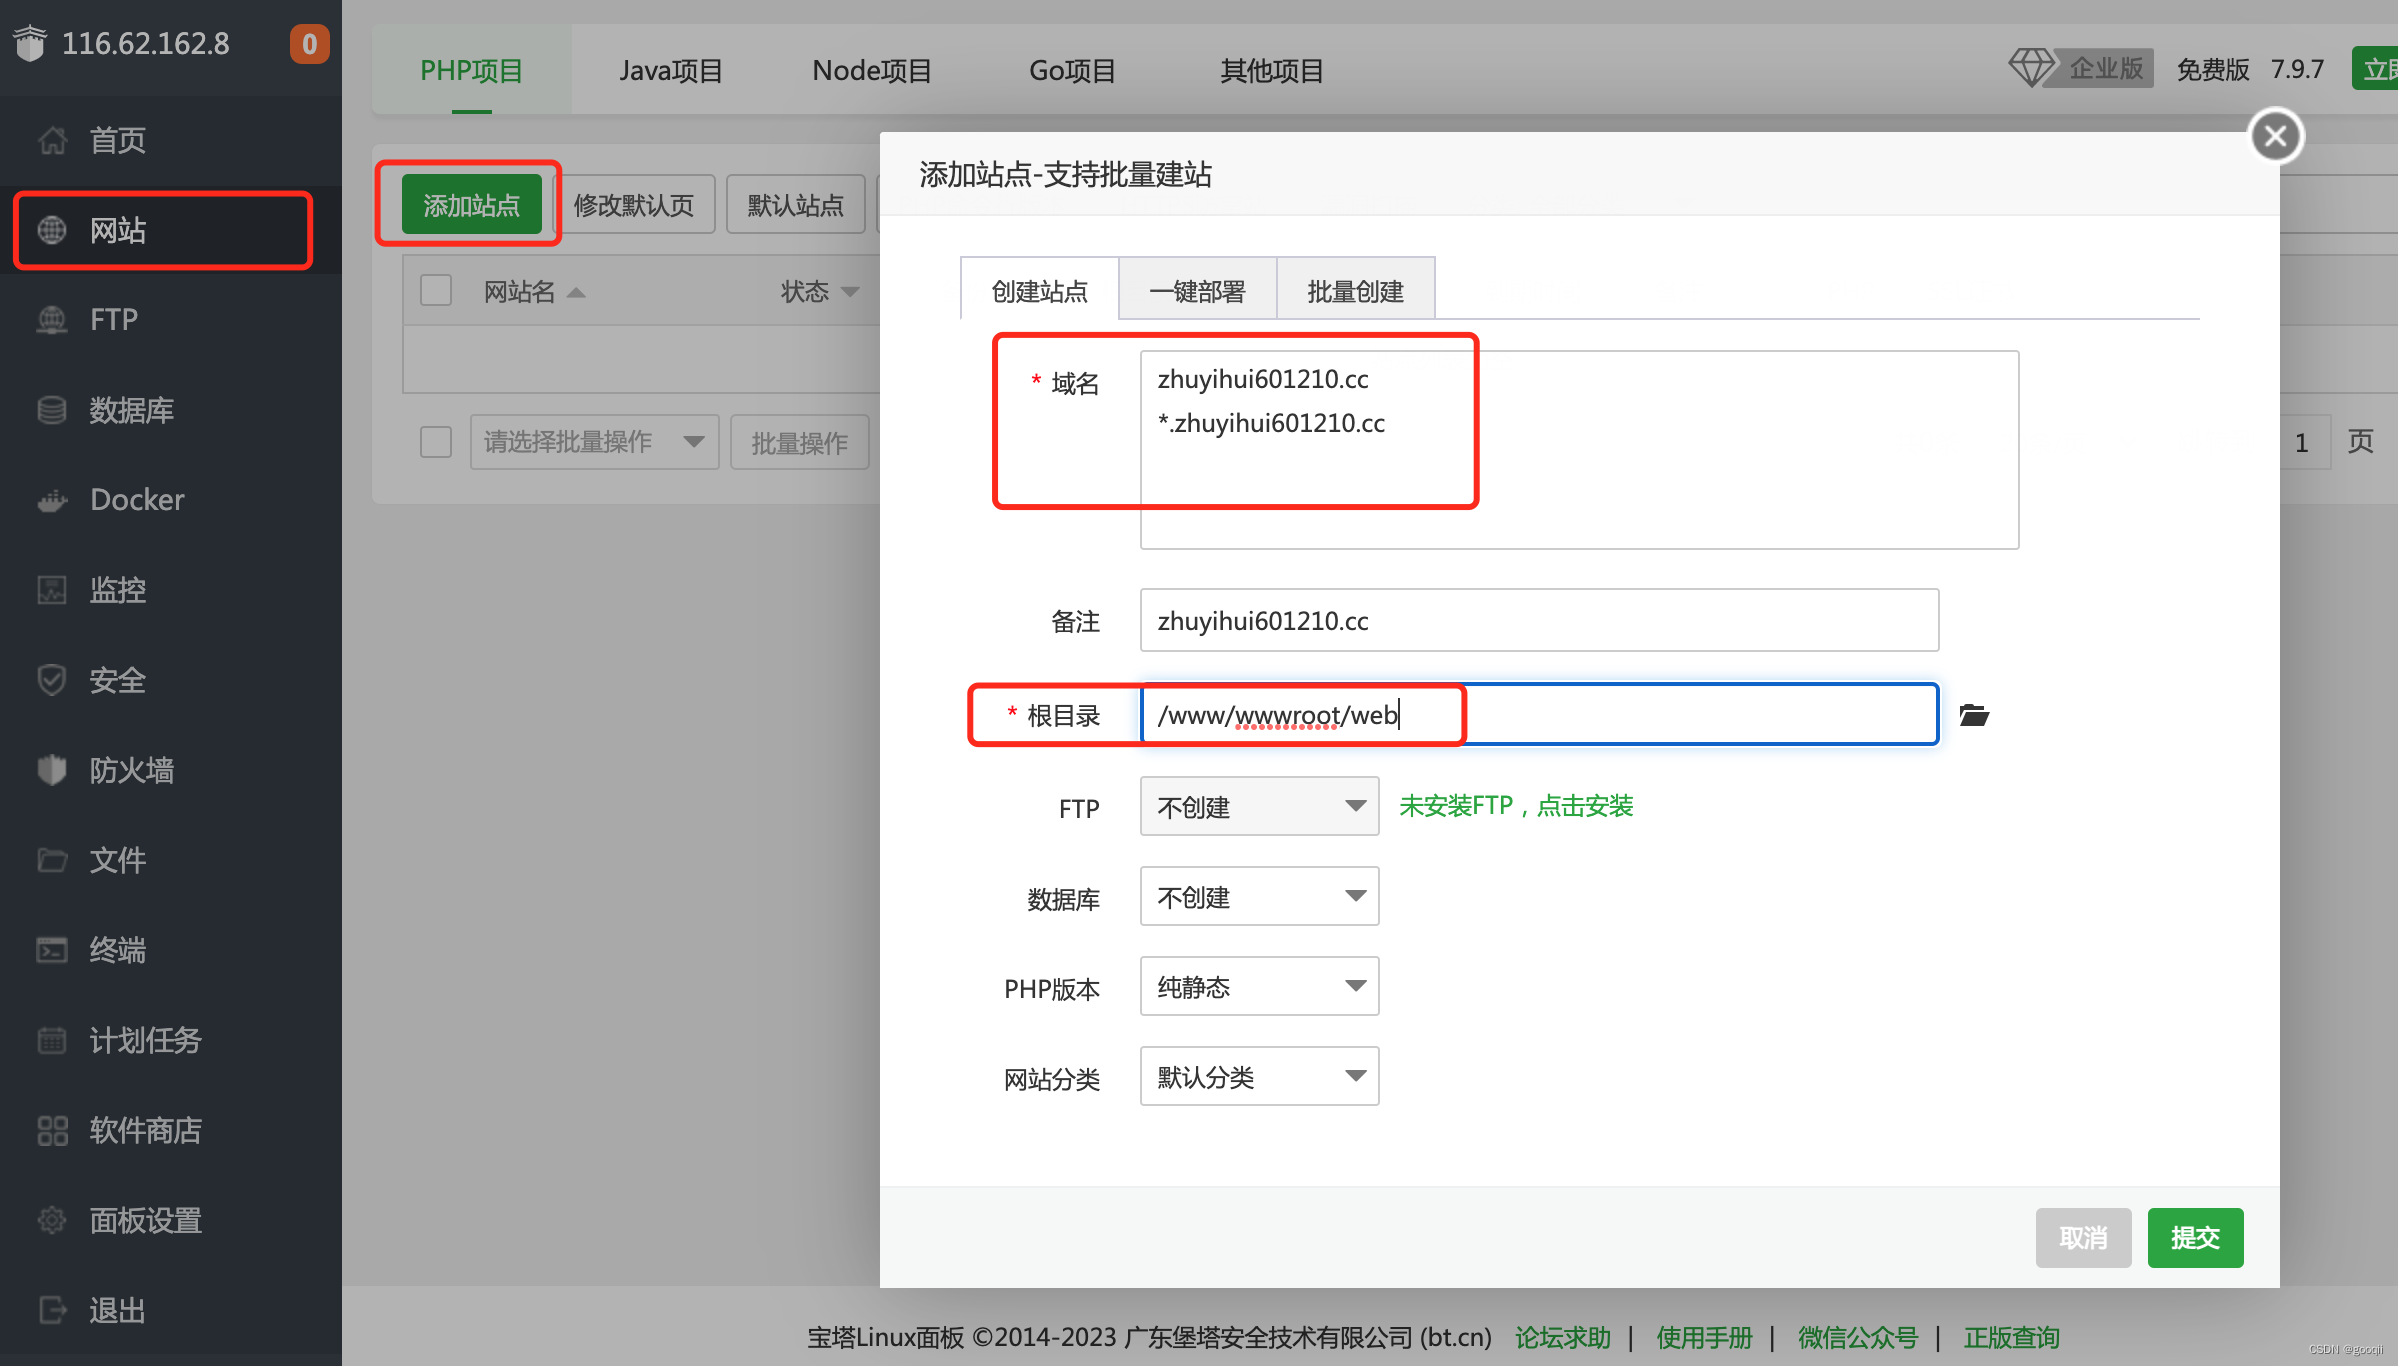Click the Docker whale icon
2398x1366 pixels.
click(x=52, y=500)
